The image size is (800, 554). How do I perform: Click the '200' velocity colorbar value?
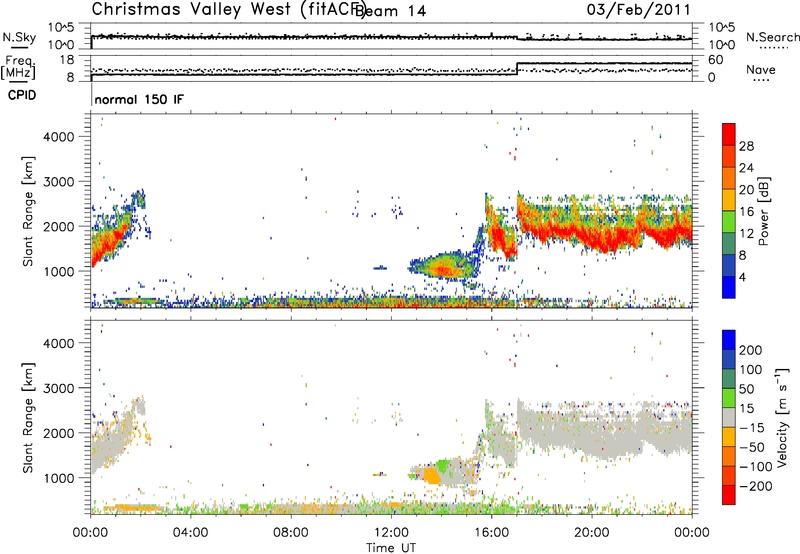[x=751, y=350]
